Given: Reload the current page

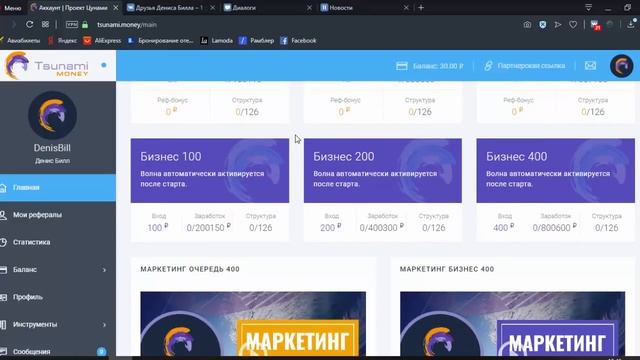Looking at the screenshot, I should (29, 24).
